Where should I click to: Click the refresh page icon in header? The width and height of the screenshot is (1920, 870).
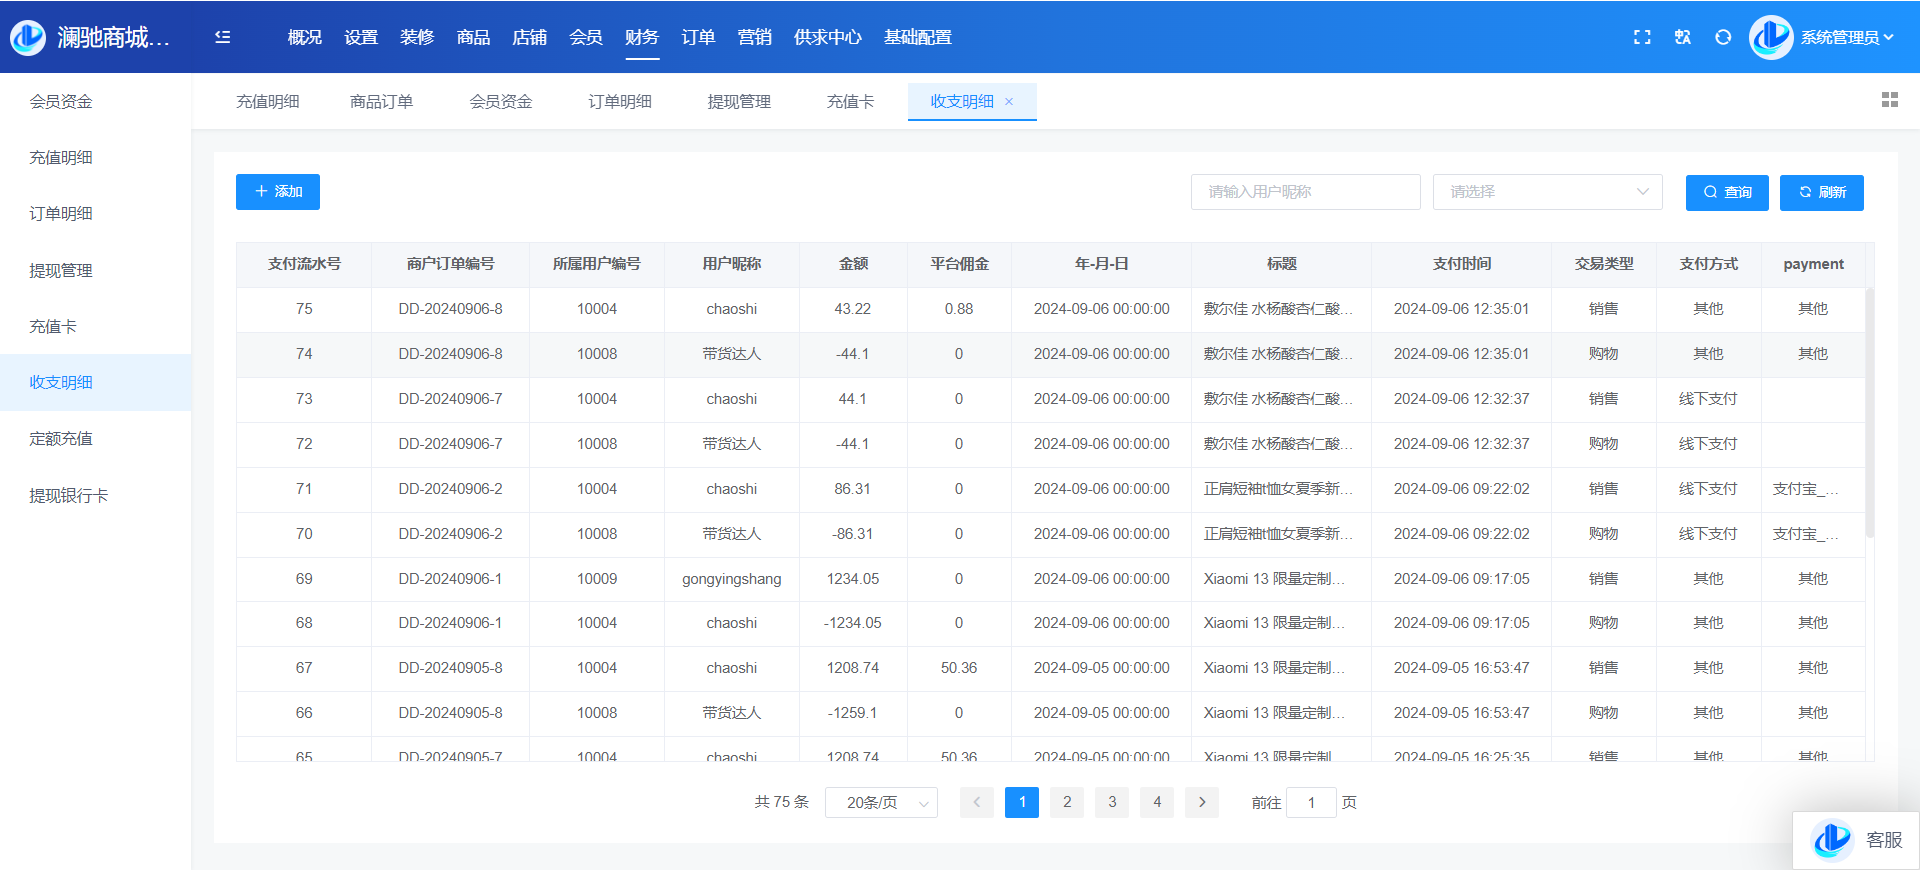click(x=1723, y=37)
